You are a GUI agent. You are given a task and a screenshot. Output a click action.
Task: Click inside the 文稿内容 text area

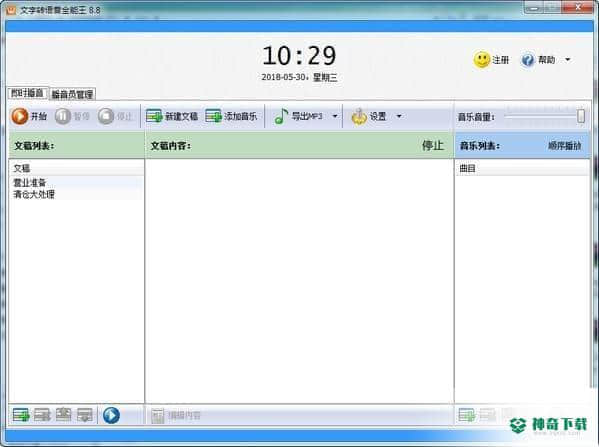[x=300, y=280]
